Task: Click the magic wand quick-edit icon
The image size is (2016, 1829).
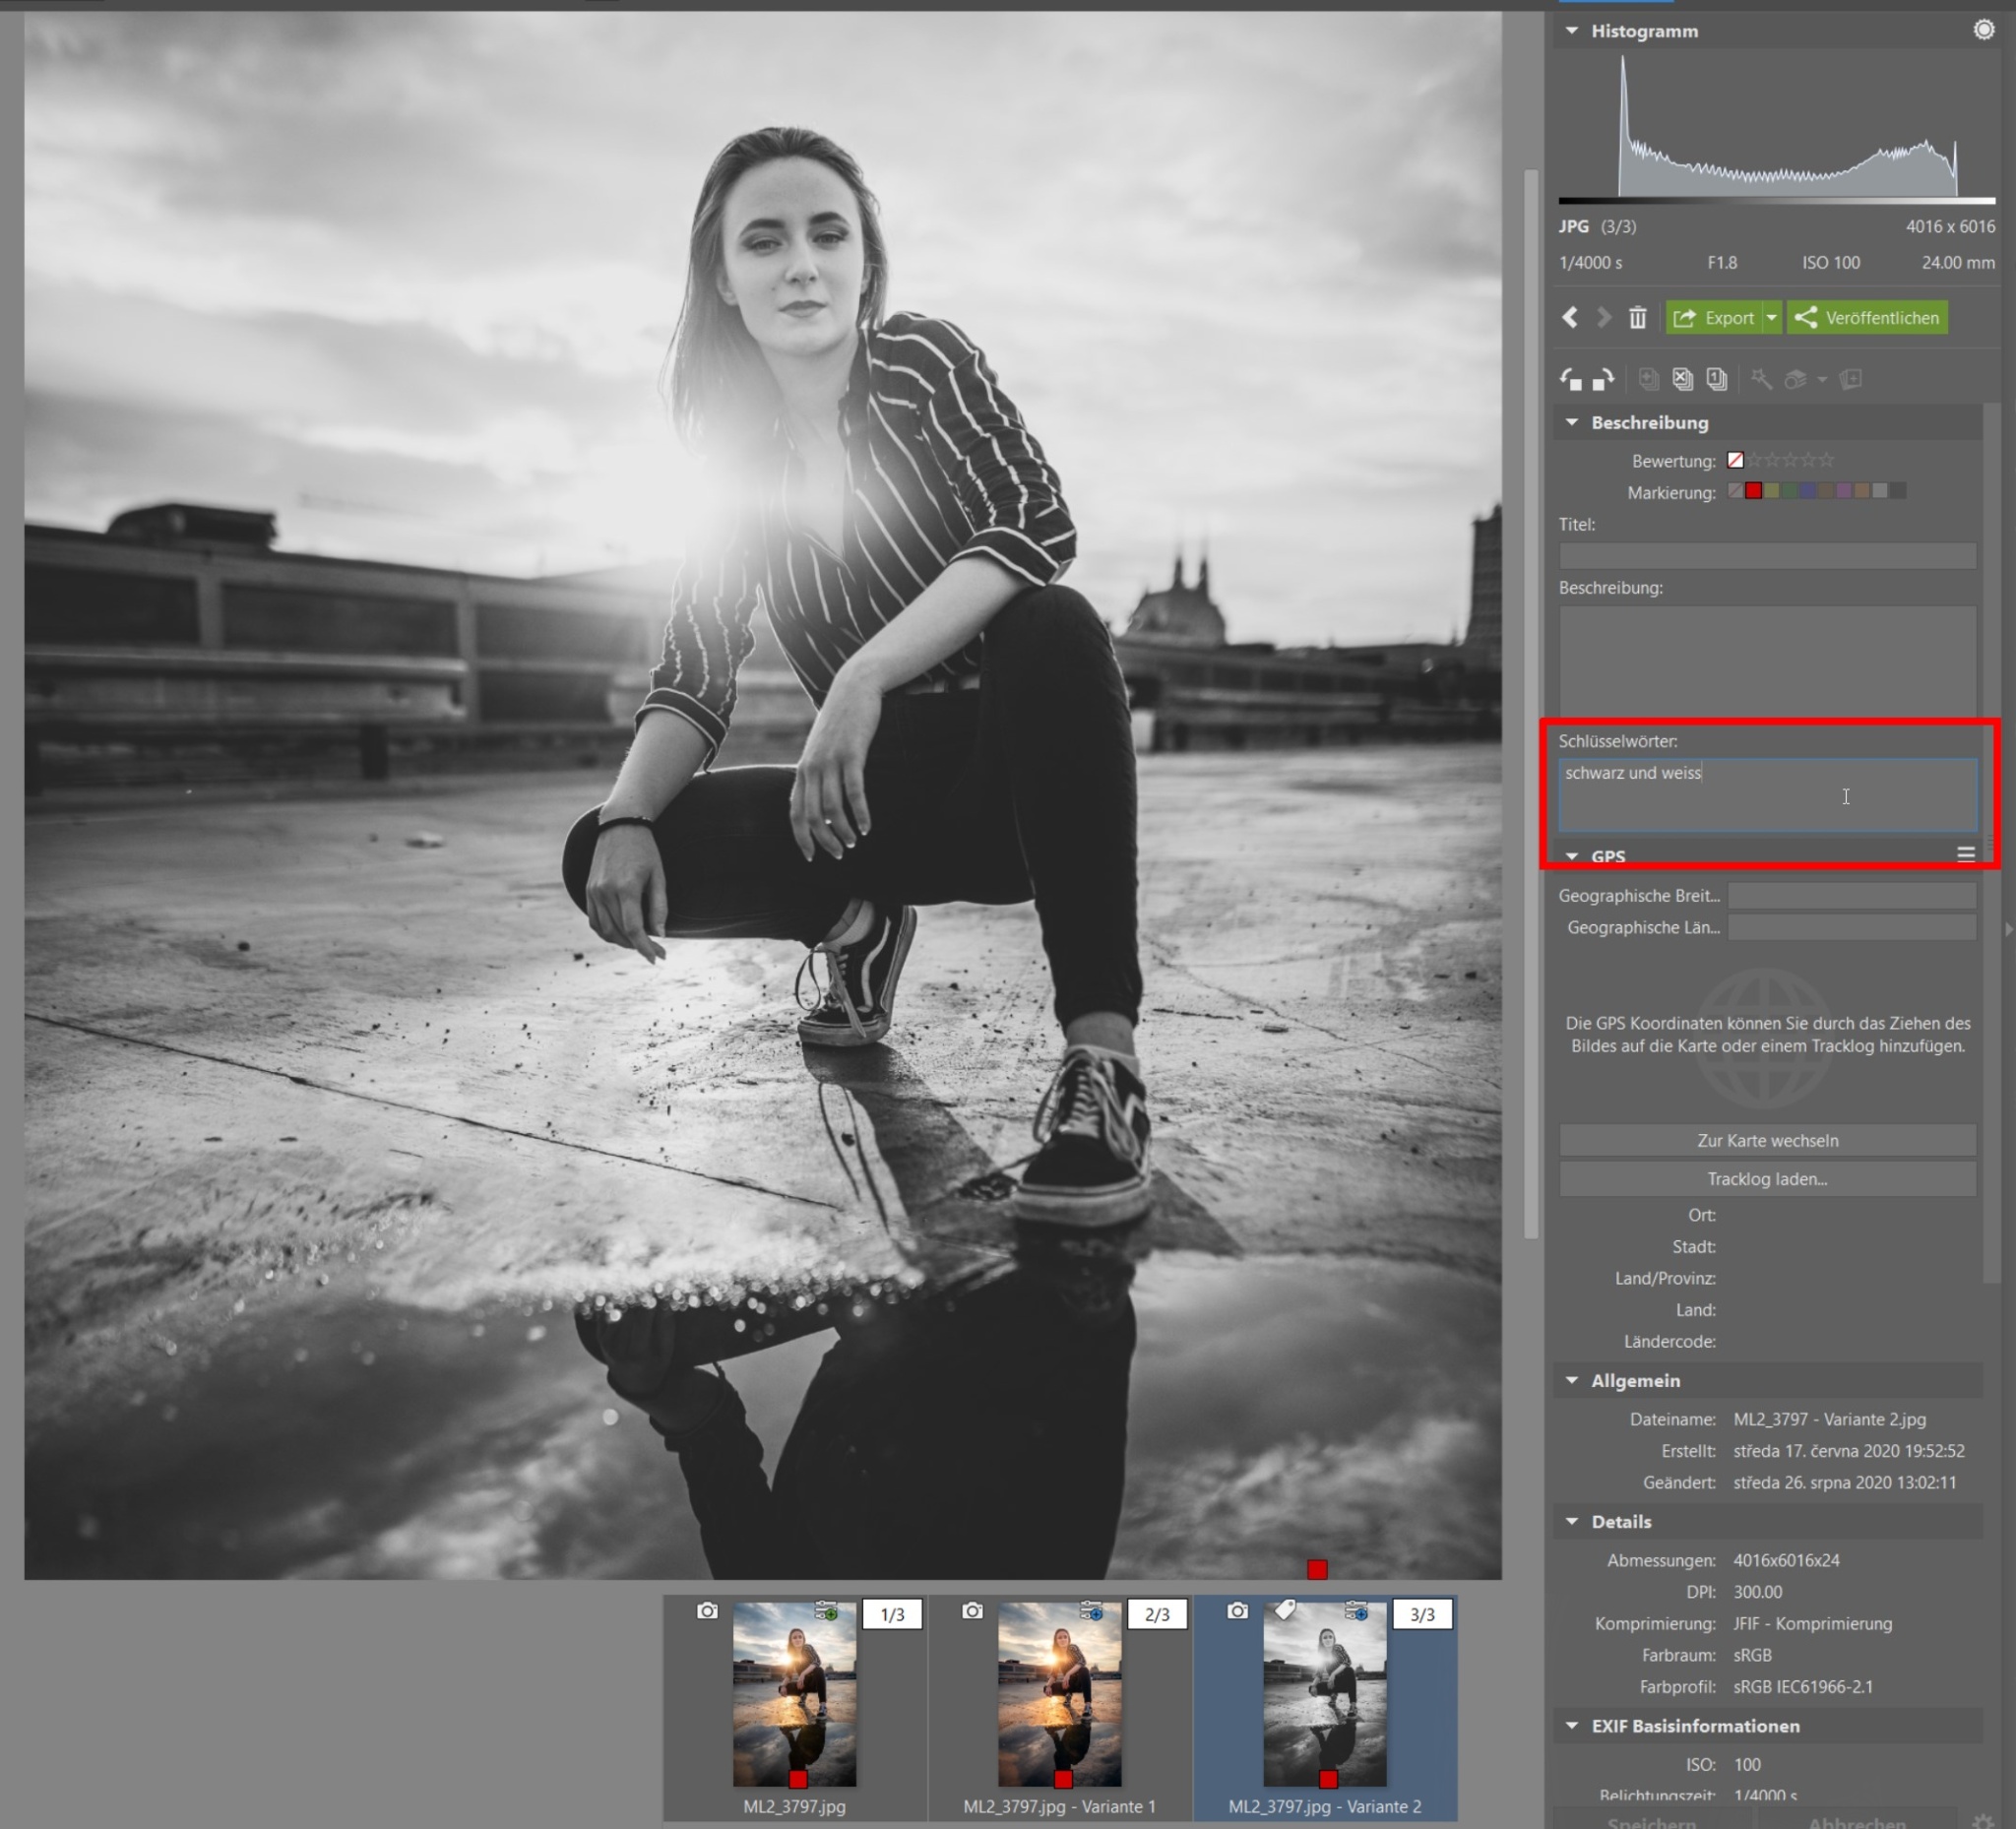Action: (x=1762, y=379)
